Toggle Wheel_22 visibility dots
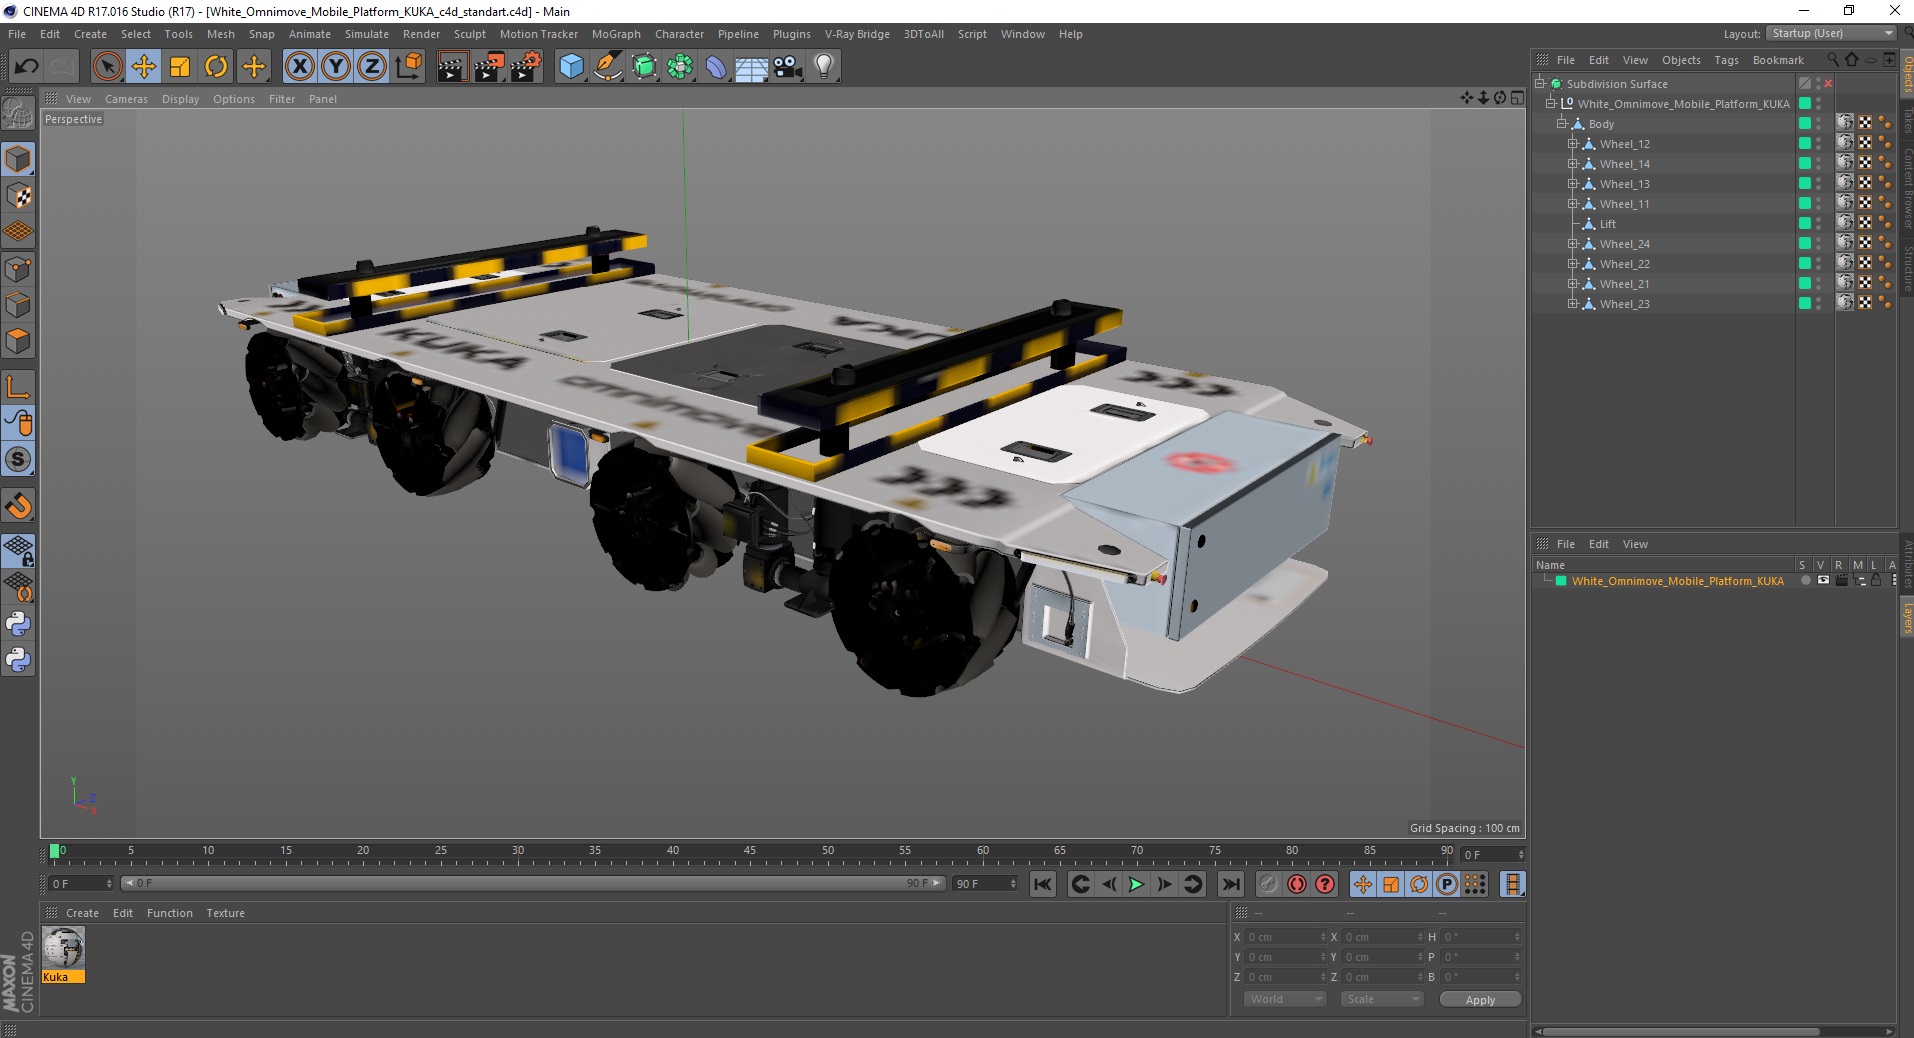Viewport: 1914px width, 1038px height. tap(1819, 263)
